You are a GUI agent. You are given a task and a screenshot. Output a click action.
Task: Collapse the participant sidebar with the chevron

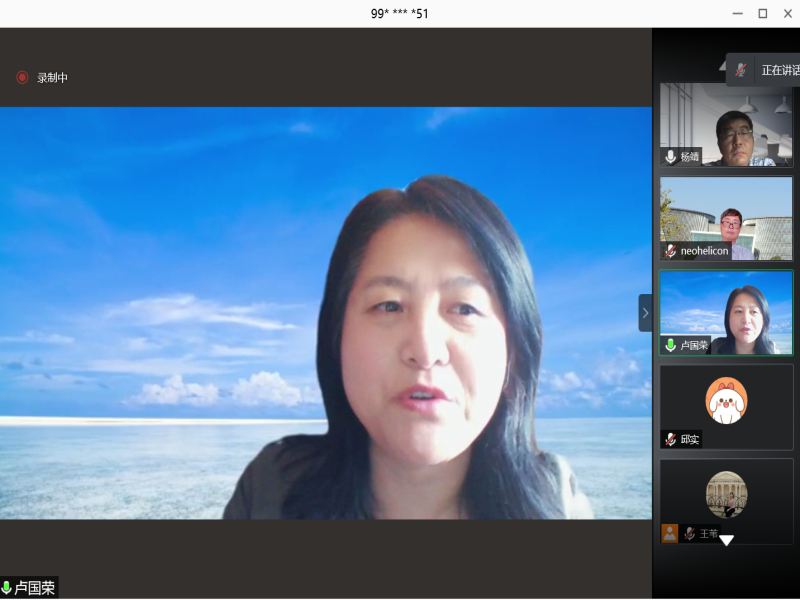(645, 313)
